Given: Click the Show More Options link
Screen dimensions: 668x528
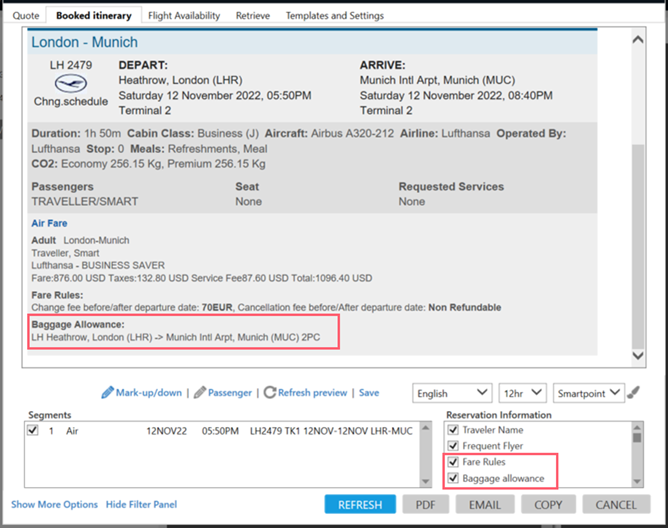Looking at the screenshot, I should point(55,505).
